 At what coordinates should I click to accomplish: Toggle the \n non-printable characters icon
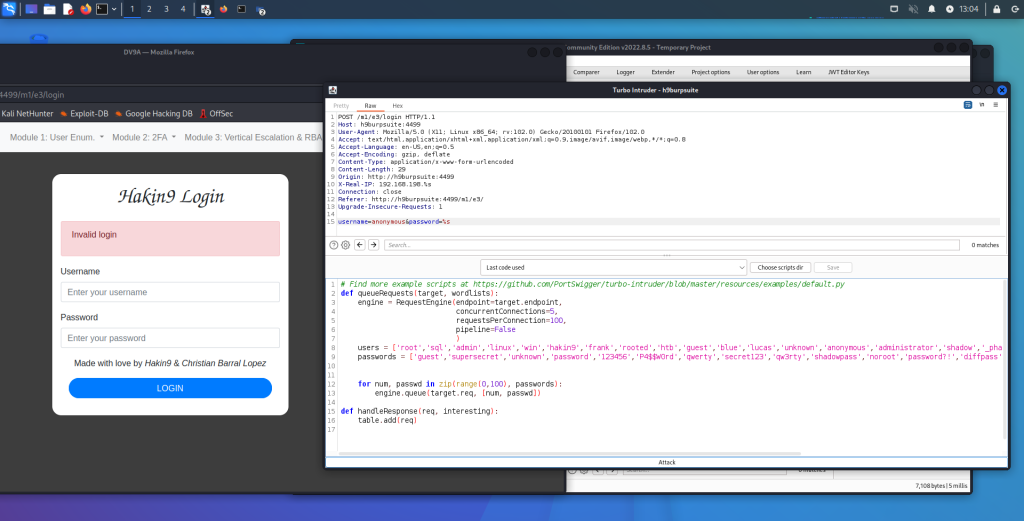[x=982, y=104]
